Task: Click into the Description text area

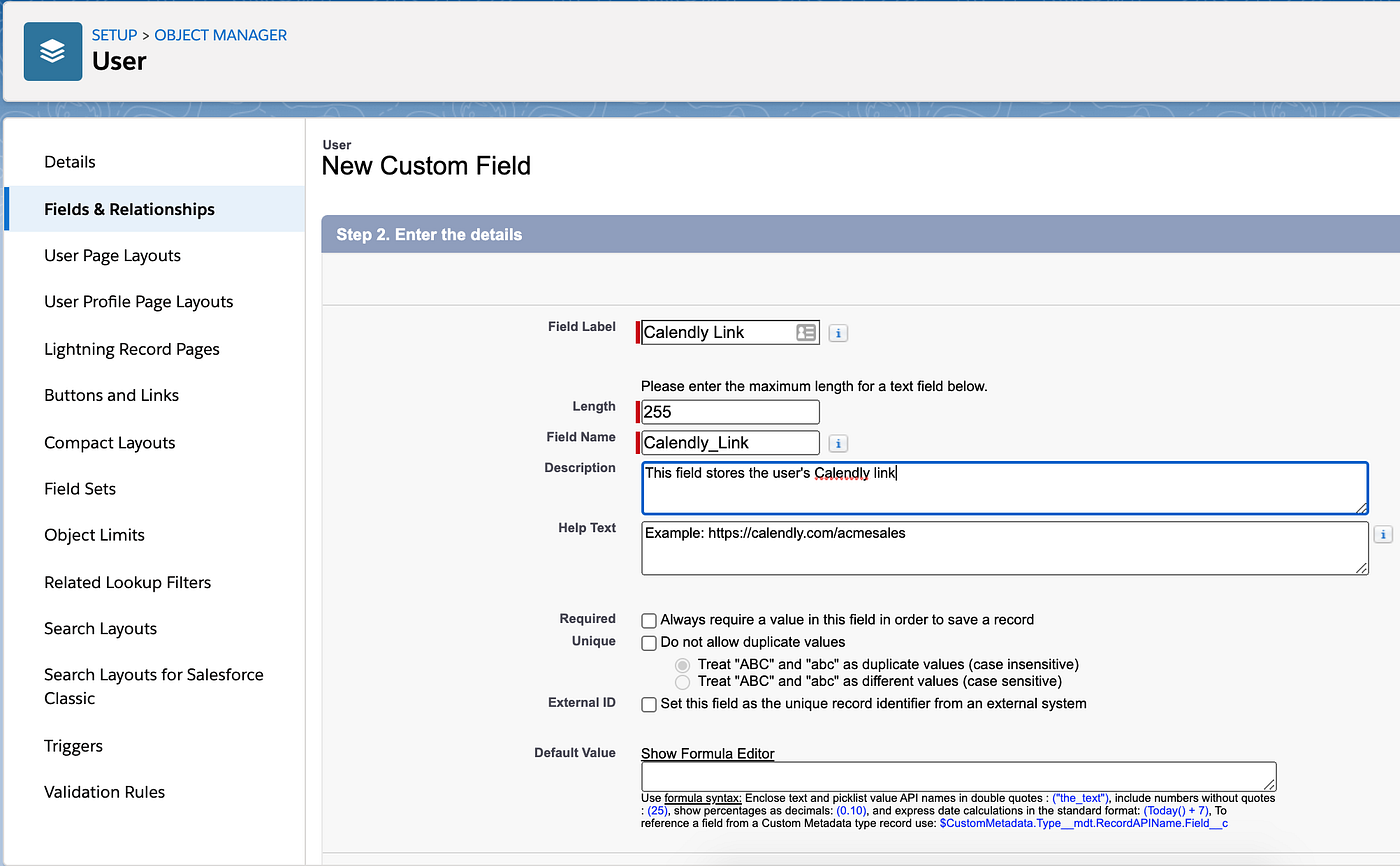Action: (x=1004, y=488)
